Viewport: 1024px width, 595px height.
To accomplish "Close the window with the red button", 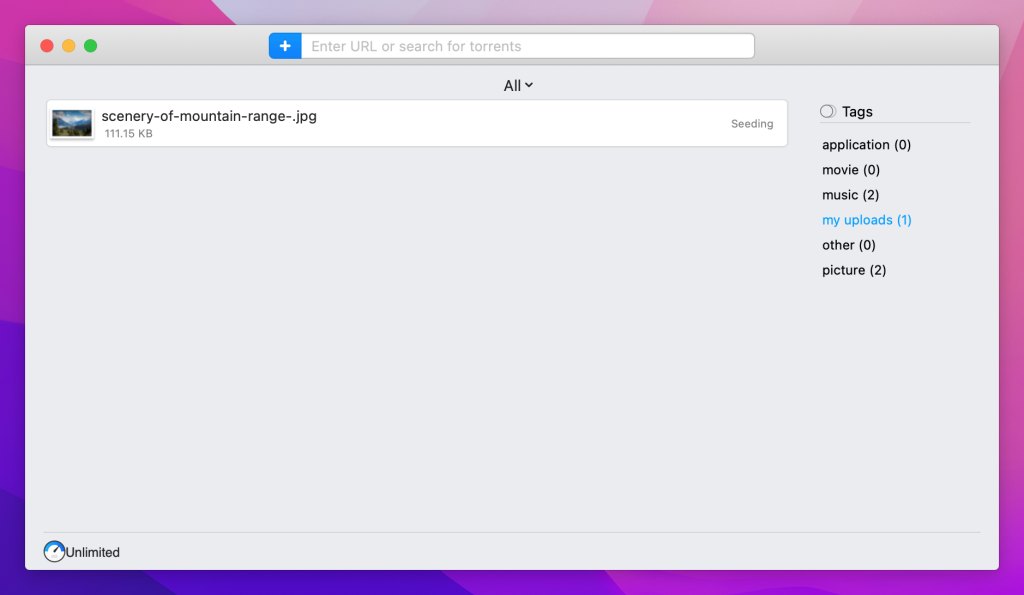I will click(x=47, y=46).
